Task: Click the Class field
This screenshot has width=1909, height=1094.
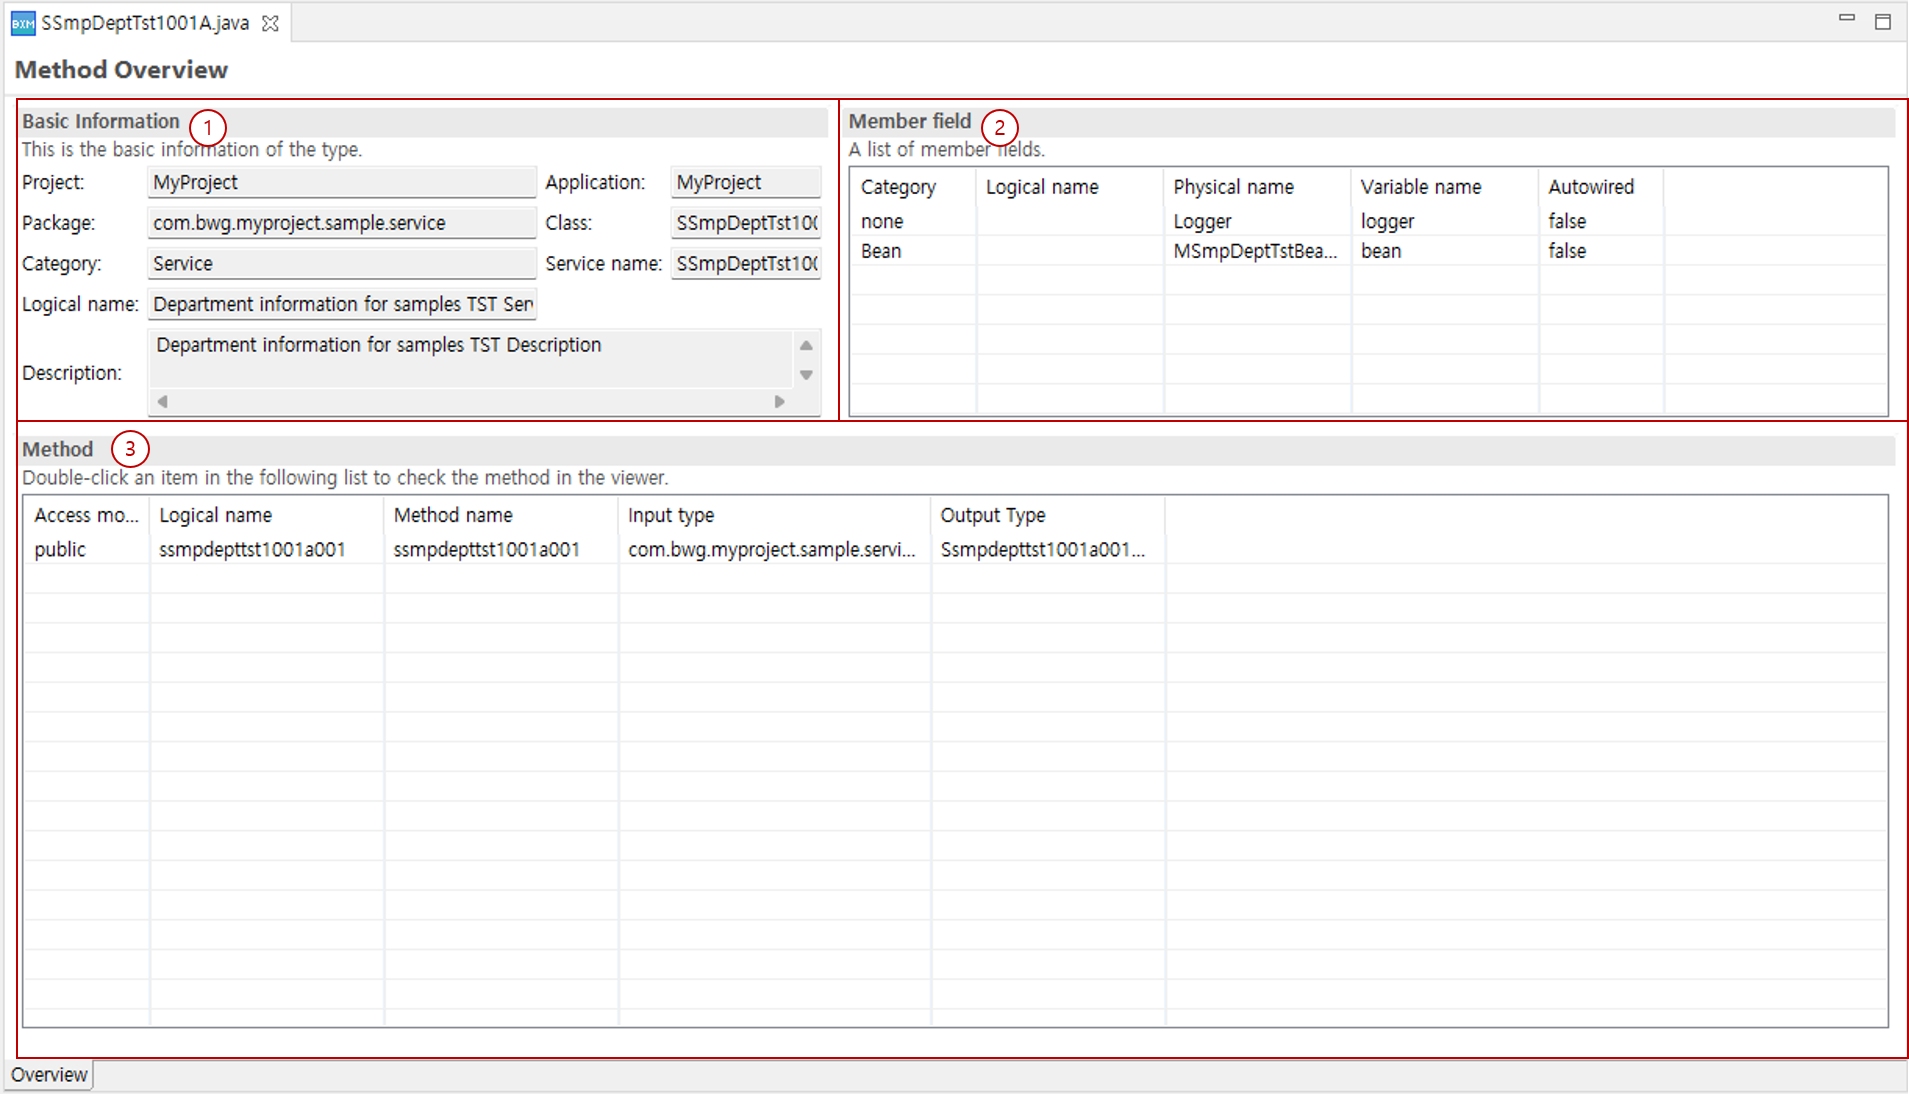Action: [x=745, y=223]
